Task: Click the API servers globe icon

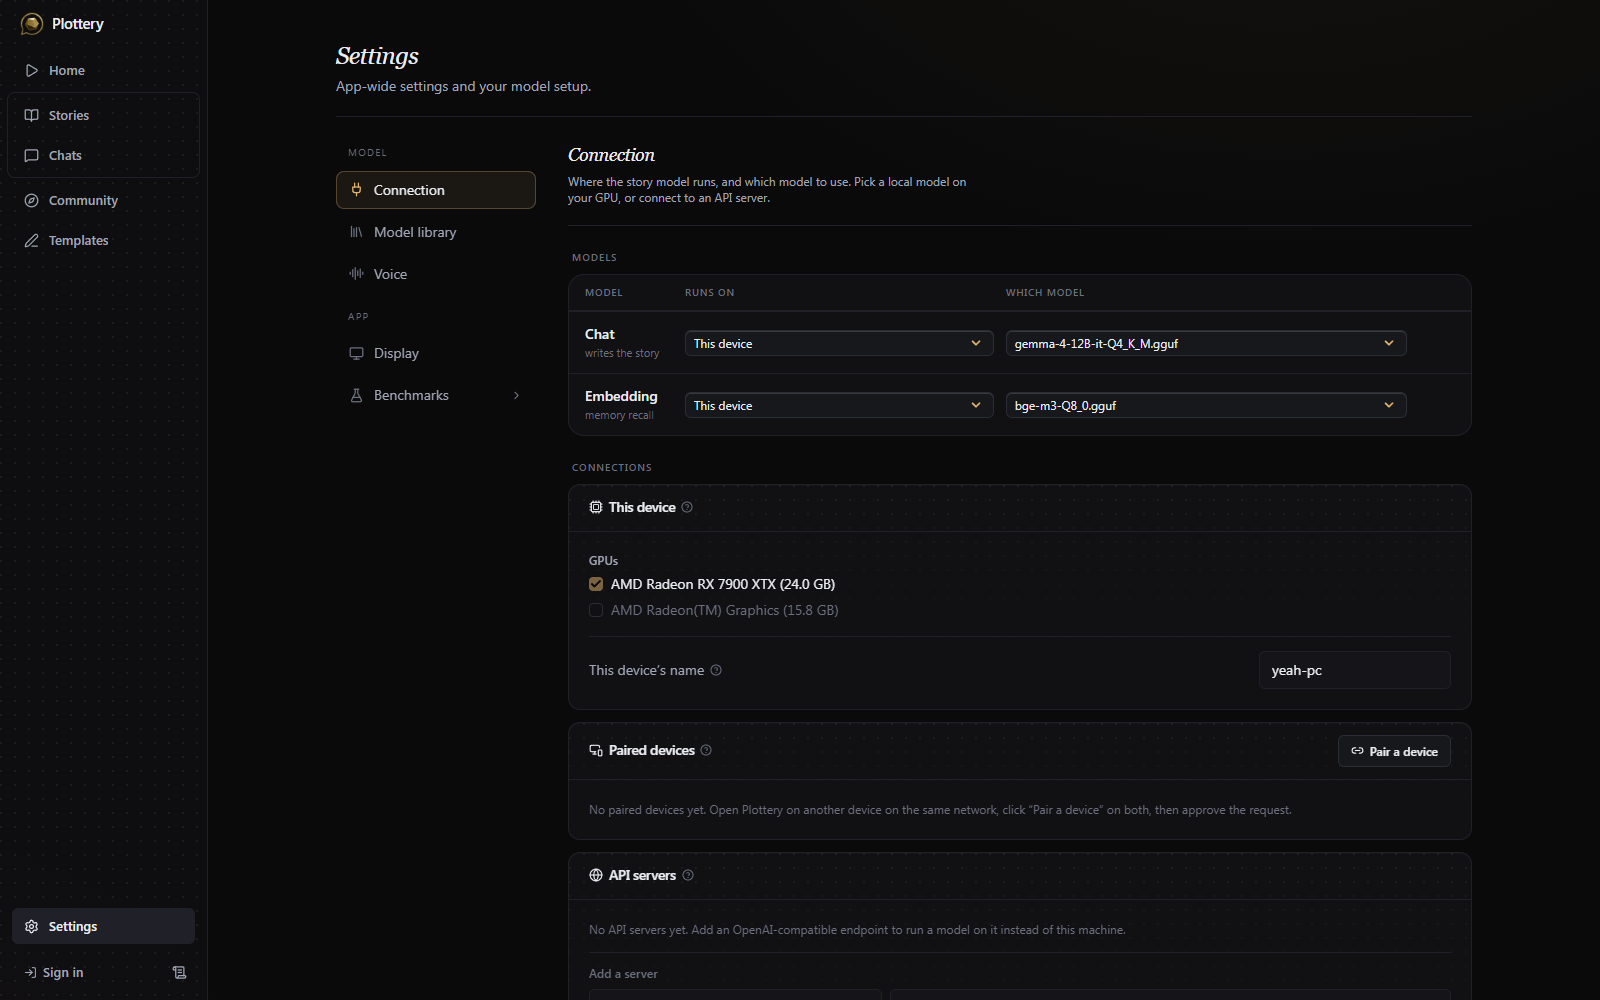Action: tap(596, 876)
